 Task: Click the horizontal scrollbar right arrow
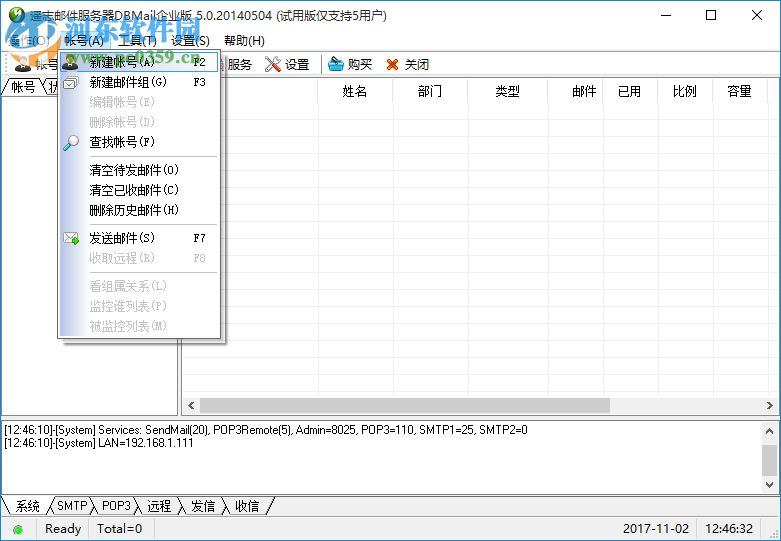pyautogui.click(x=770, y=406)
